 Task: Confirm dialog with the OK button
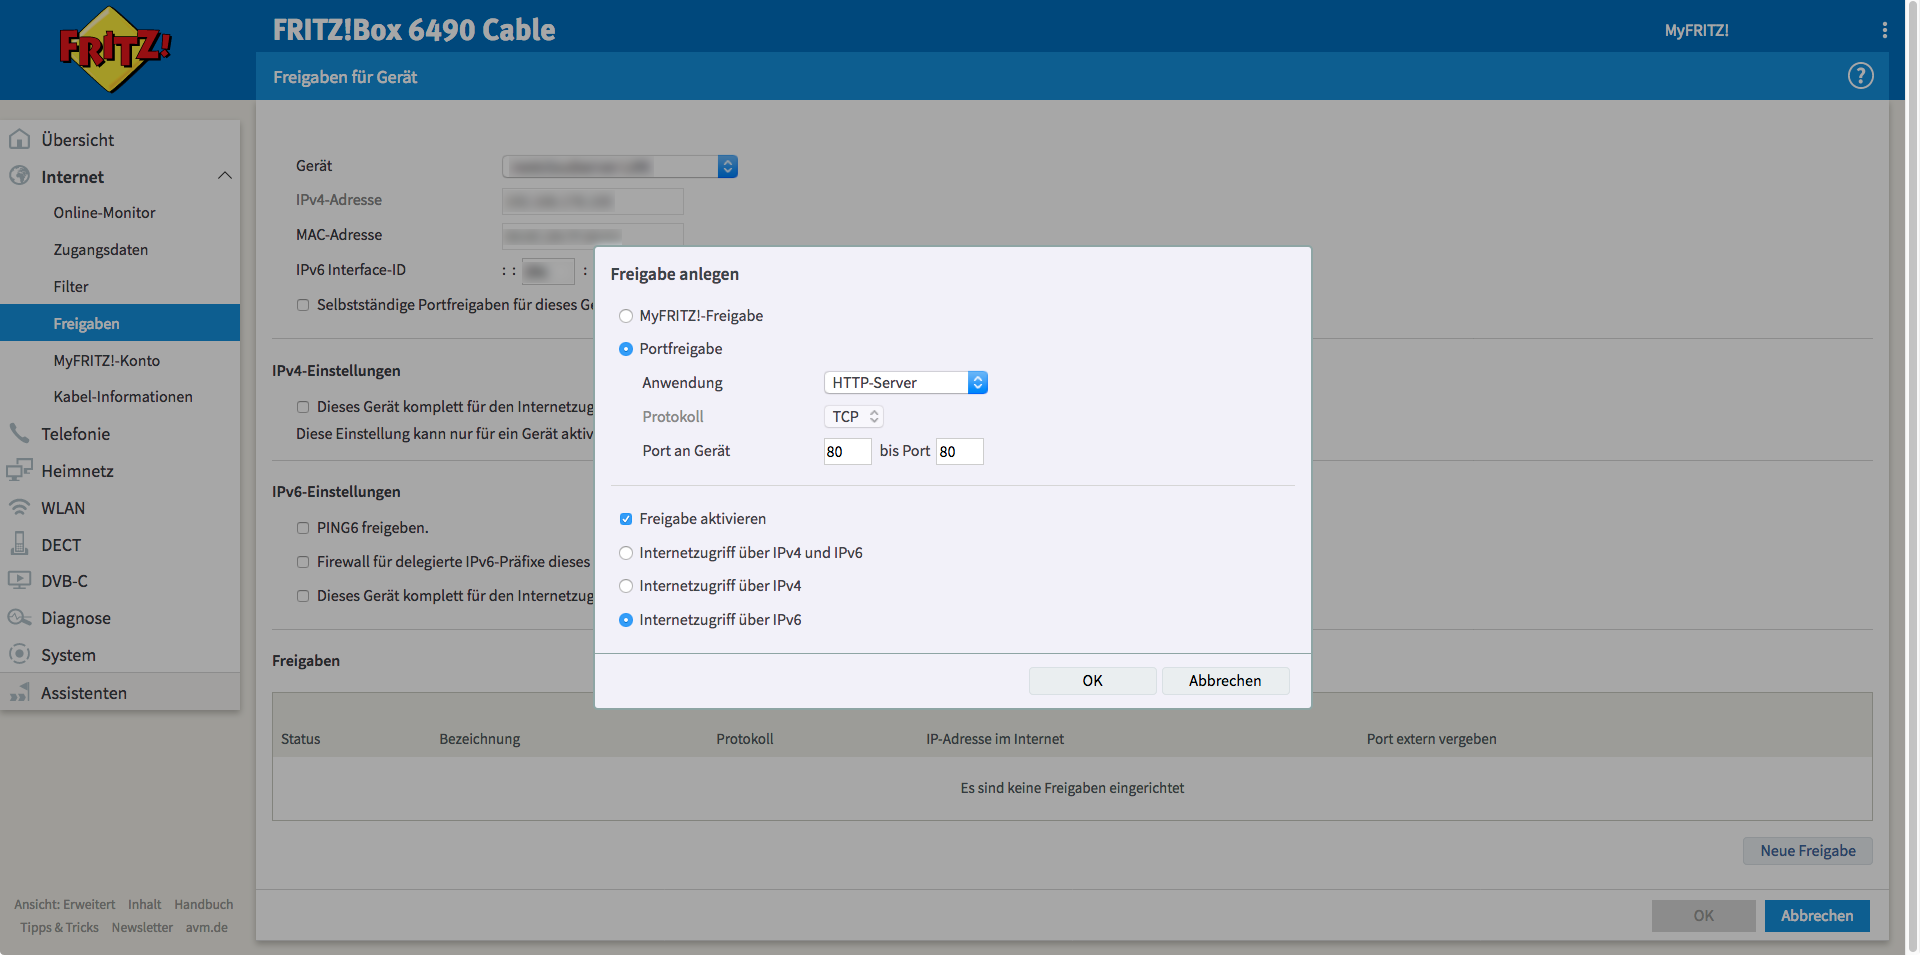[1092, 681]
